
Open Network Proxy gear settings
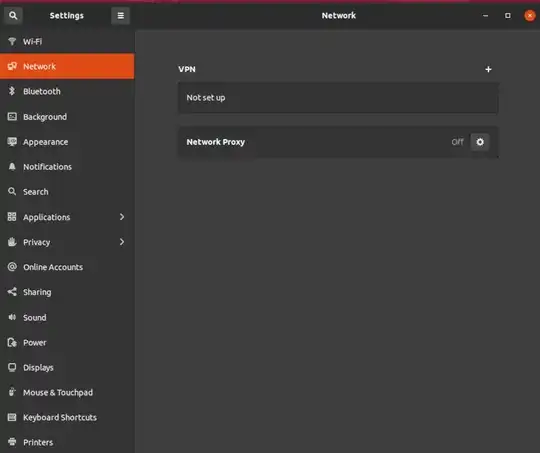click(x=480, y=142)
